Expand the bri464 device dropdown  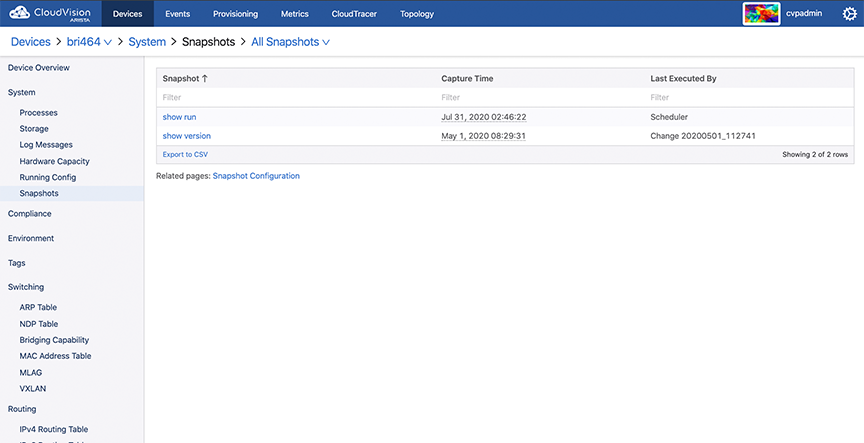click(89, 42)
